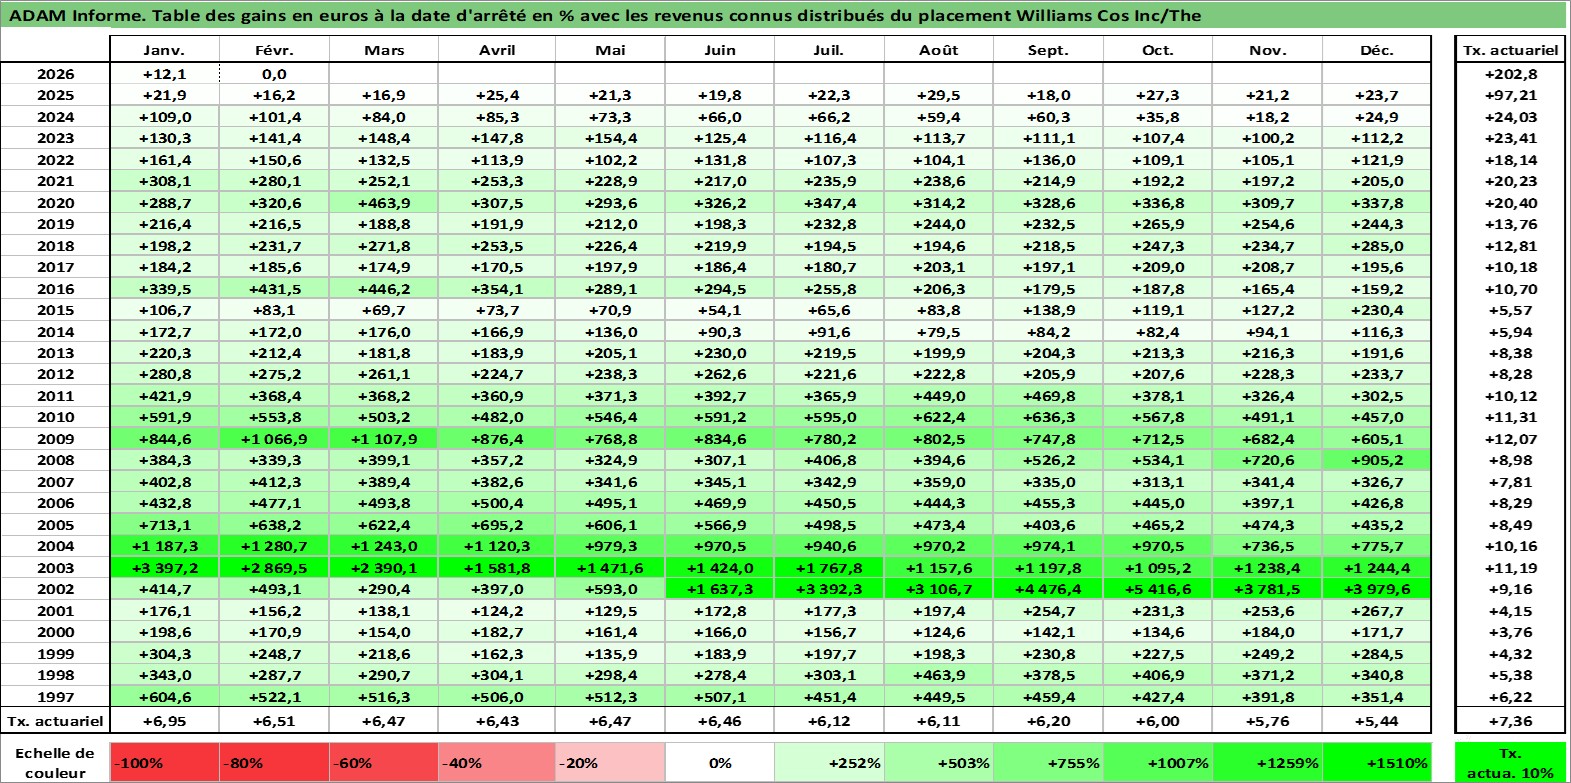Select the 'Echelle de couleur' legend label
Image resolution: width=1571 pixels, height=783 pixels.
pyautogui.click(x=55, y=762)
